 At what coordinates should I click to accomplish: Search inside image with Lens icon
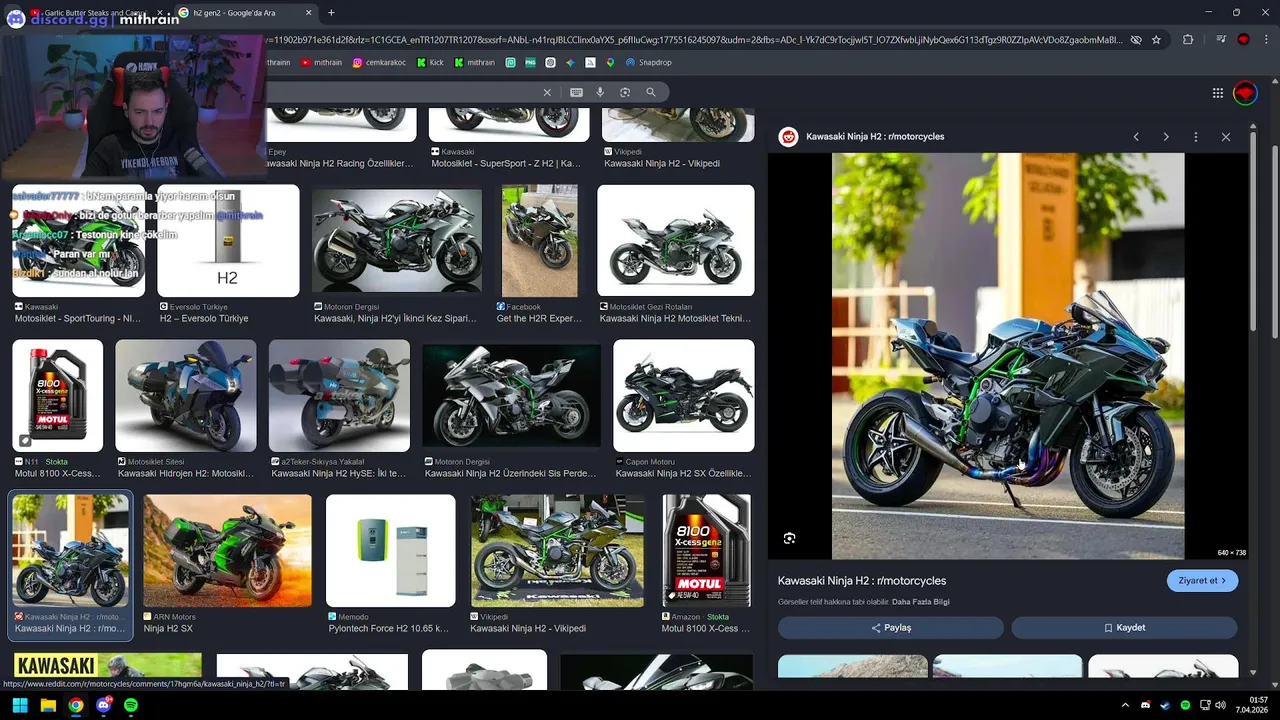click(x=789, y=538)
